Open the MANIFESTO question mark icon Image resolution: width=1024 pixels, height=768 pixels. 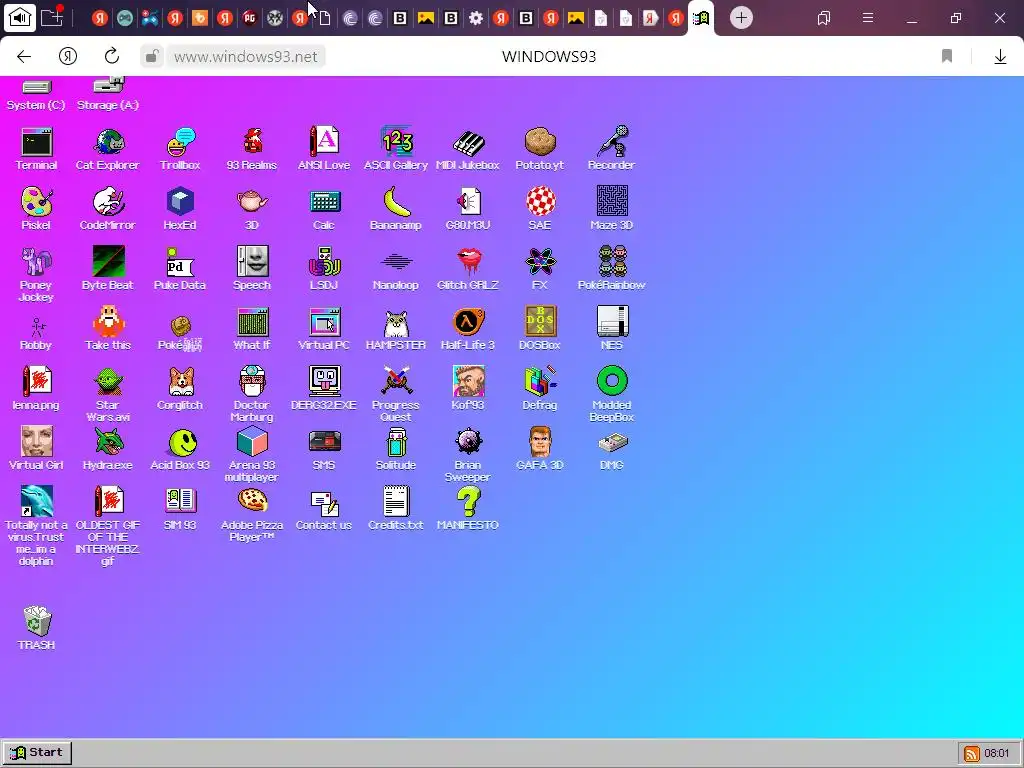(468, 509)
